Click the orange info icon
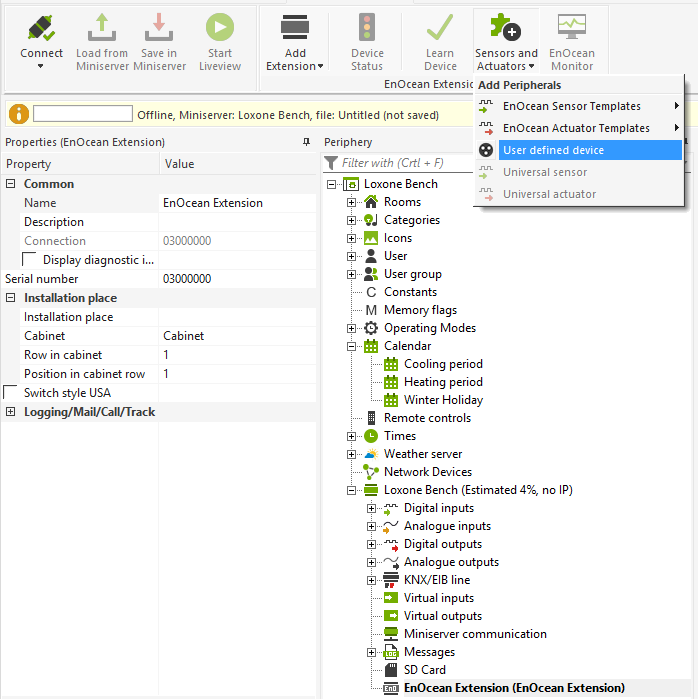The width and height of the screenshot is (698, 699). [x=19, y=114]
